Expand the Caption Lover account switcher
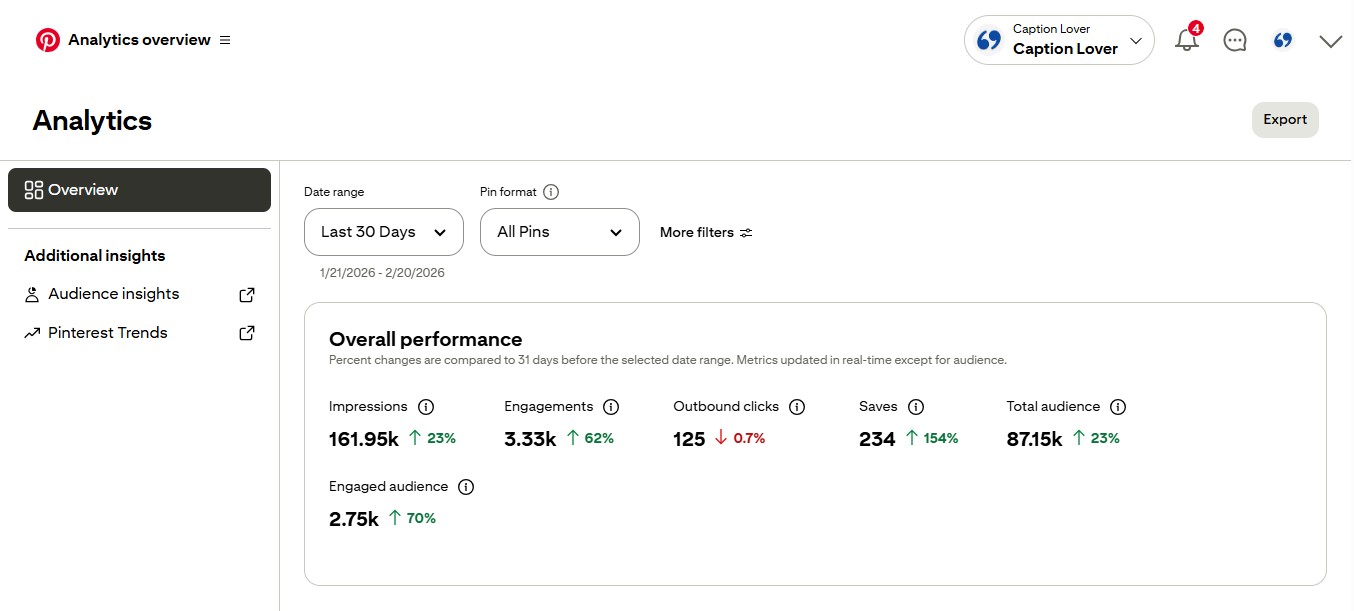This screenshot has height=611, width=1354. 1059,41
